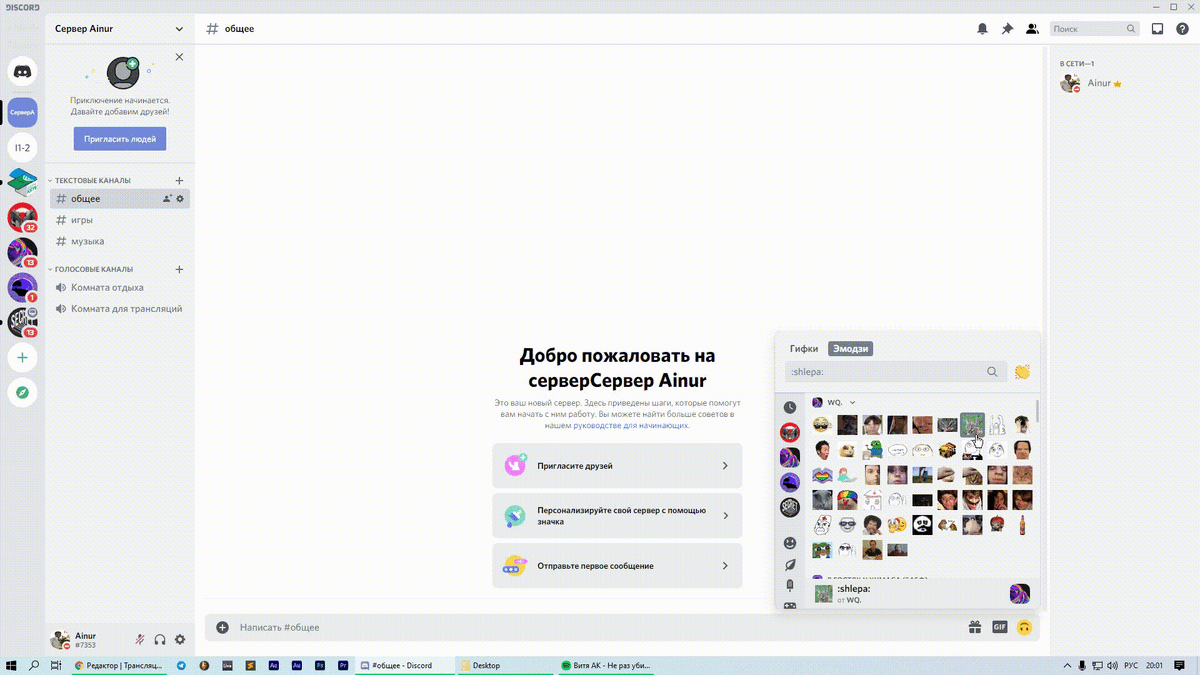Viewport: 1200px width, 675px height.
Task: Click the emoji search field
Action: [894, 372]
